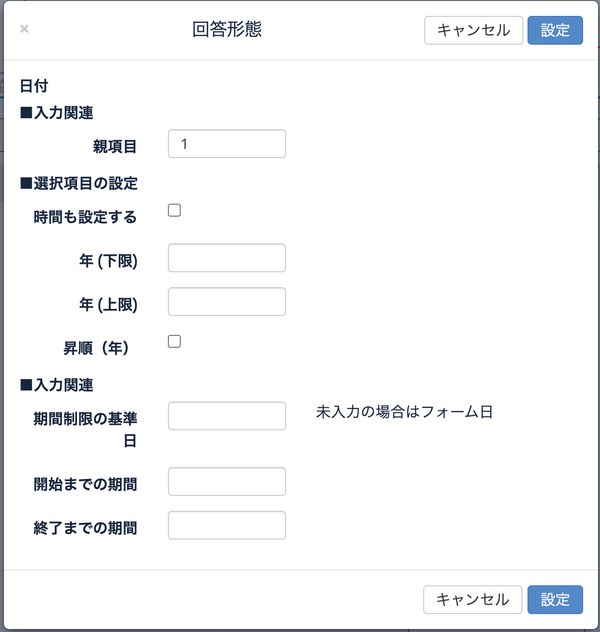Screen dimensions: 600x632
Task: Click the 昇順（年） label text
Action: pos(97,348)
